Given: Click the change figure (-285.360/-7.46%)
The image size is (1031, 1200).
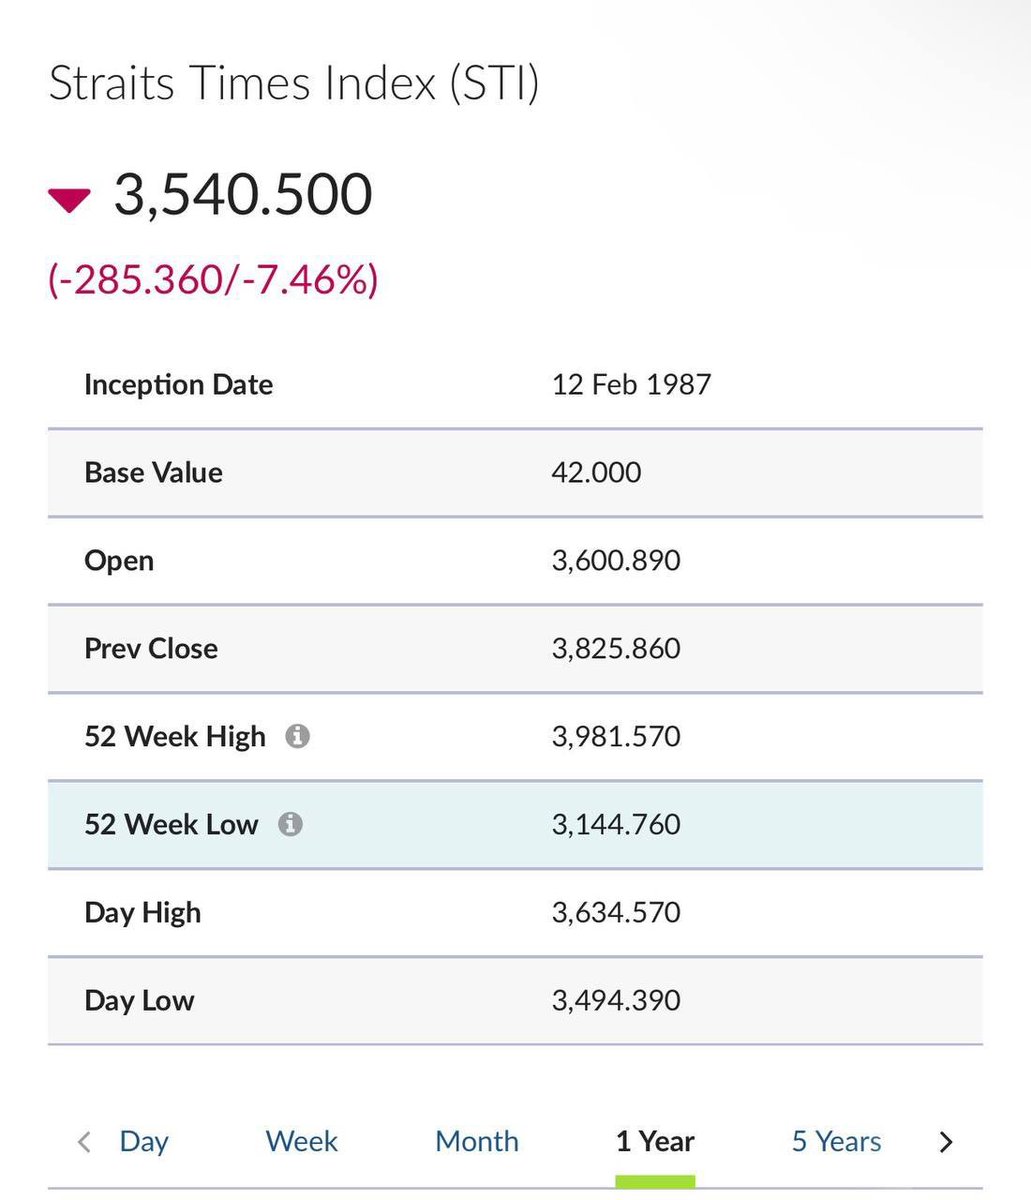Looking at the screenshot, I should 213,280.
